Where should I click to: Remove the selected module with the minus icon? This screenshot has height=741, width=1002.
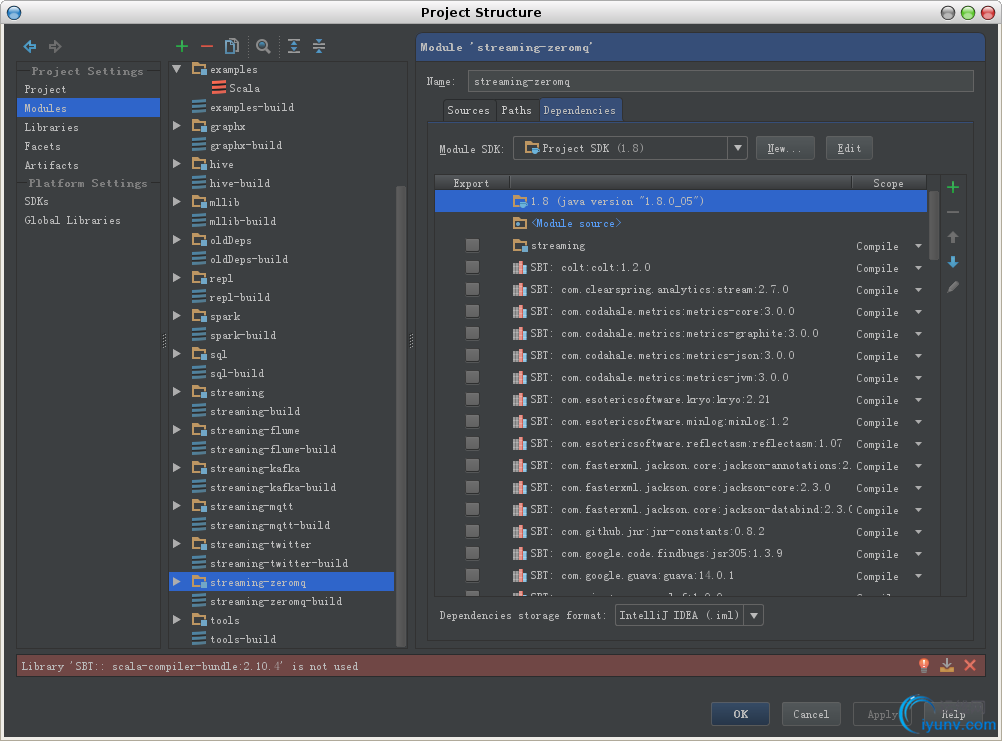pos(206,46)
